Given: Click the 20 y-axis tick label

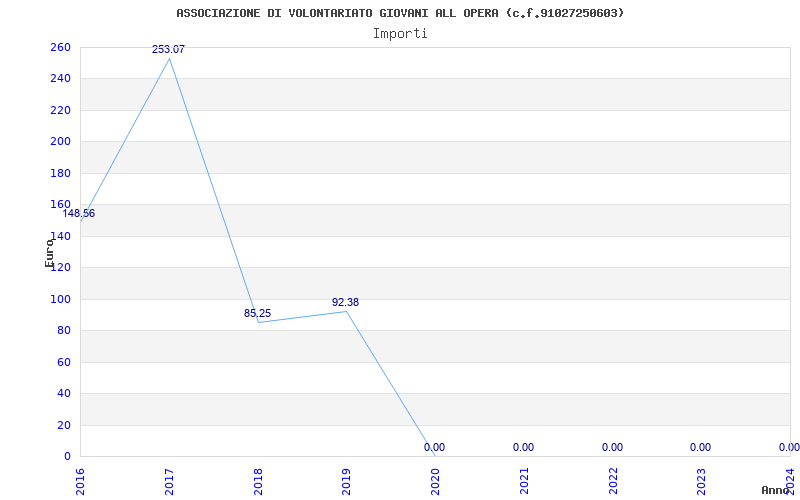Looking at the screenshot, I should tap(64, 425).
